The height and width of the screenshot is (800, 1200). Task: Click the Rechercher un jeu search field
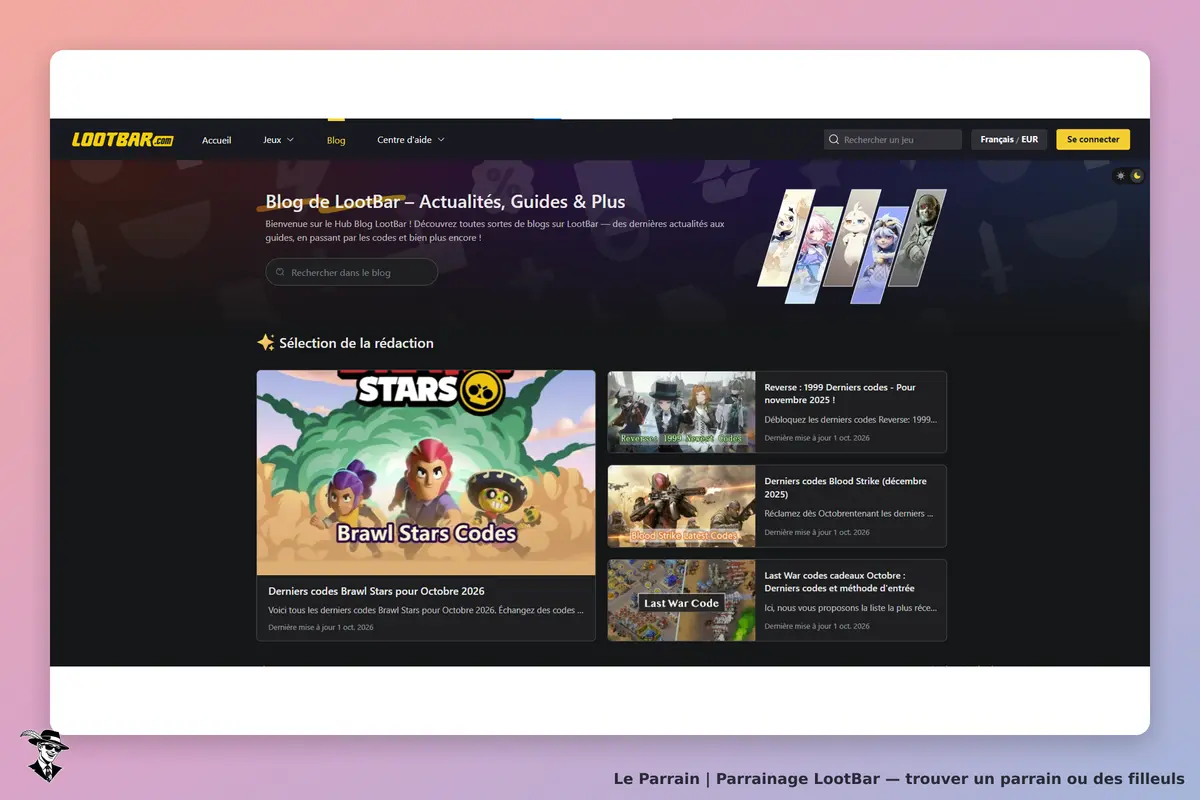click(x=893, y=140)
